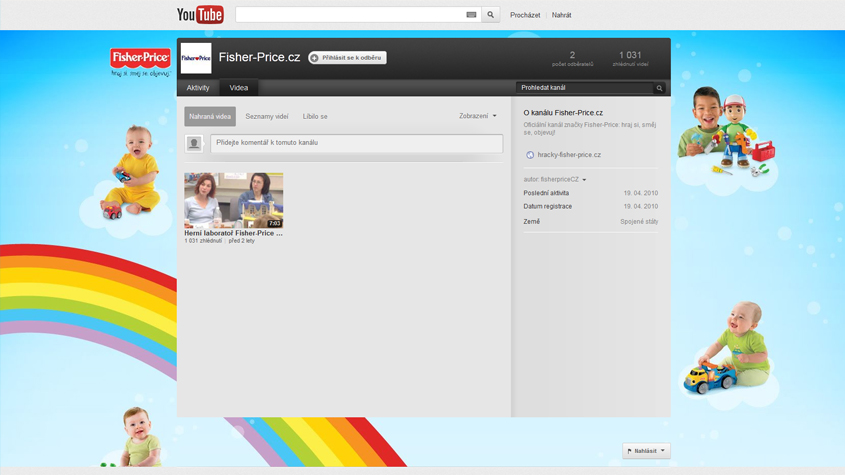Click the Nahrát upload link
This screenshot has width=845, height=475.
[x=562, y=15]
